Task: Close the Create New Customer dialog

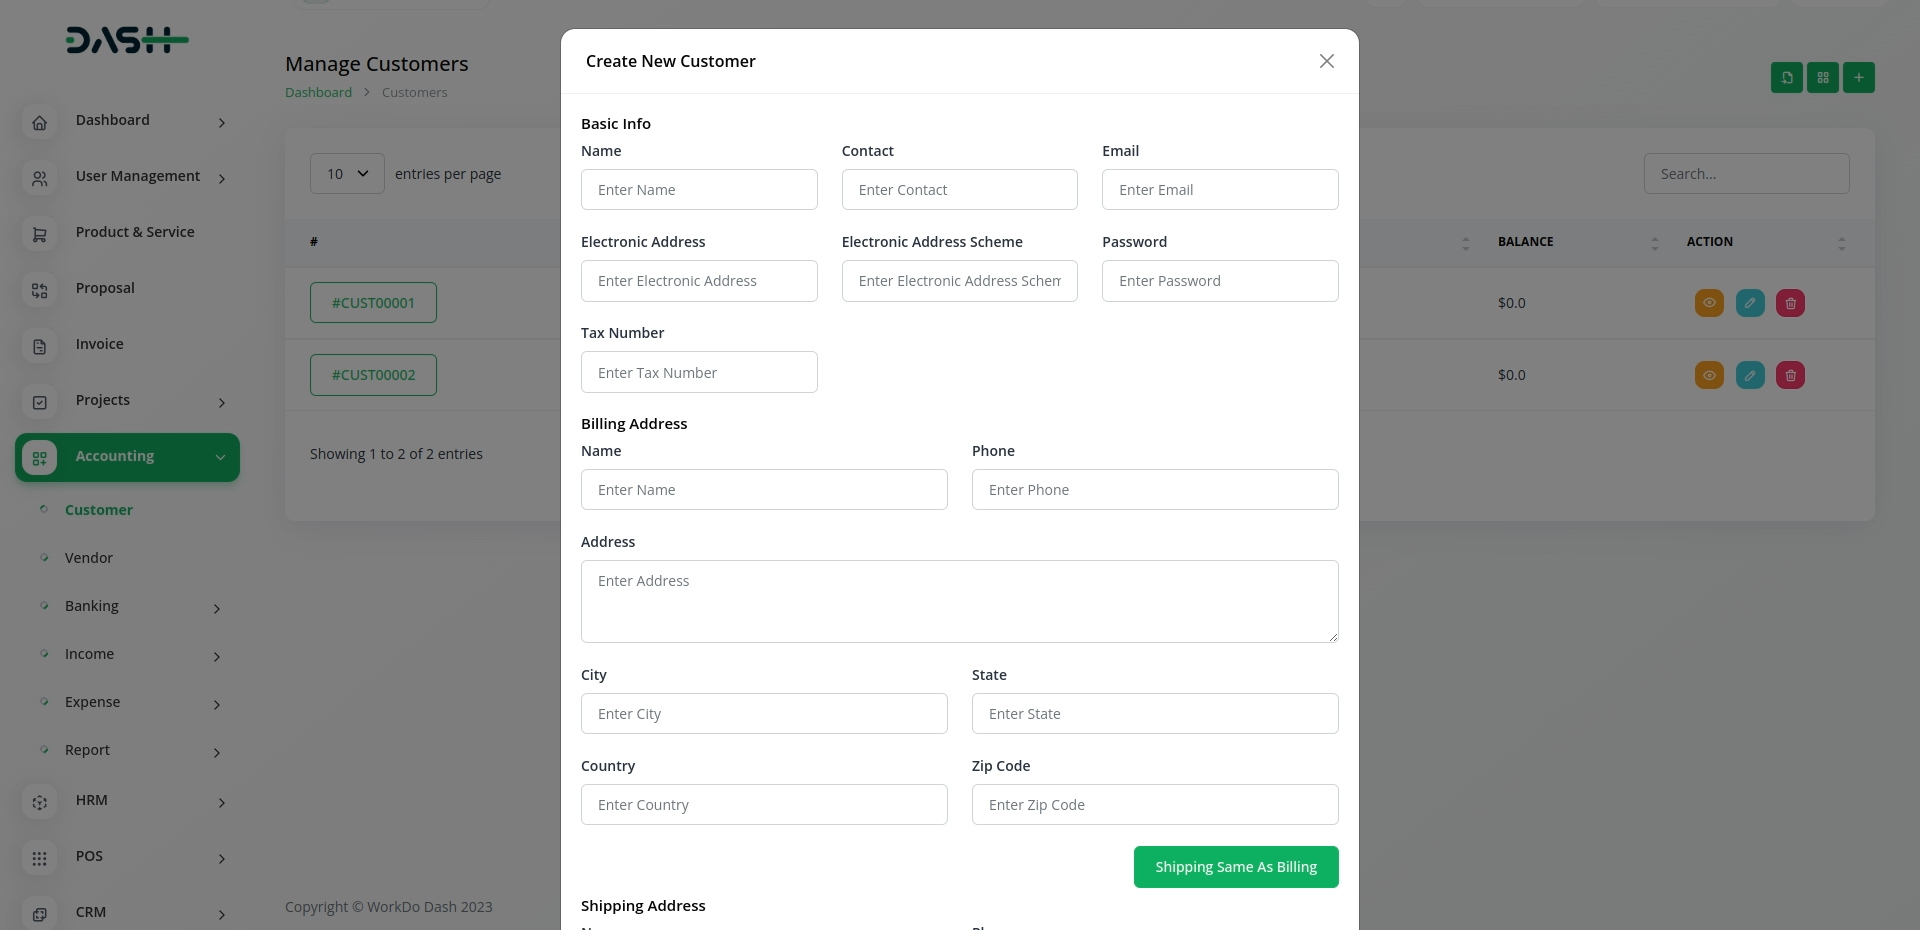Action: [1326, 61]
